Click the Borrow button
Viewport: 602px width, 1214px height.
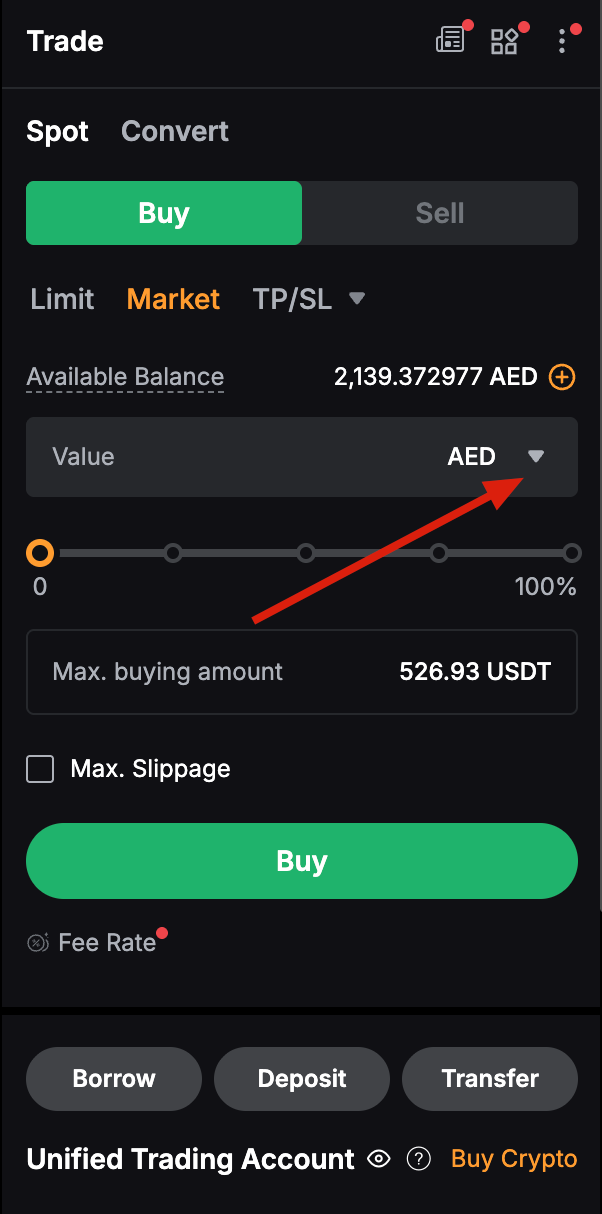113,1078
